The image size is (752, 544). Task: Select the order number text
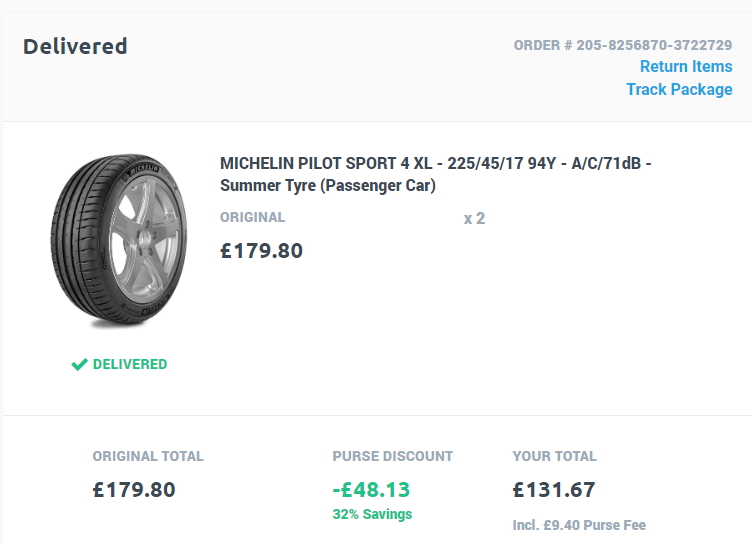(623, 45)
